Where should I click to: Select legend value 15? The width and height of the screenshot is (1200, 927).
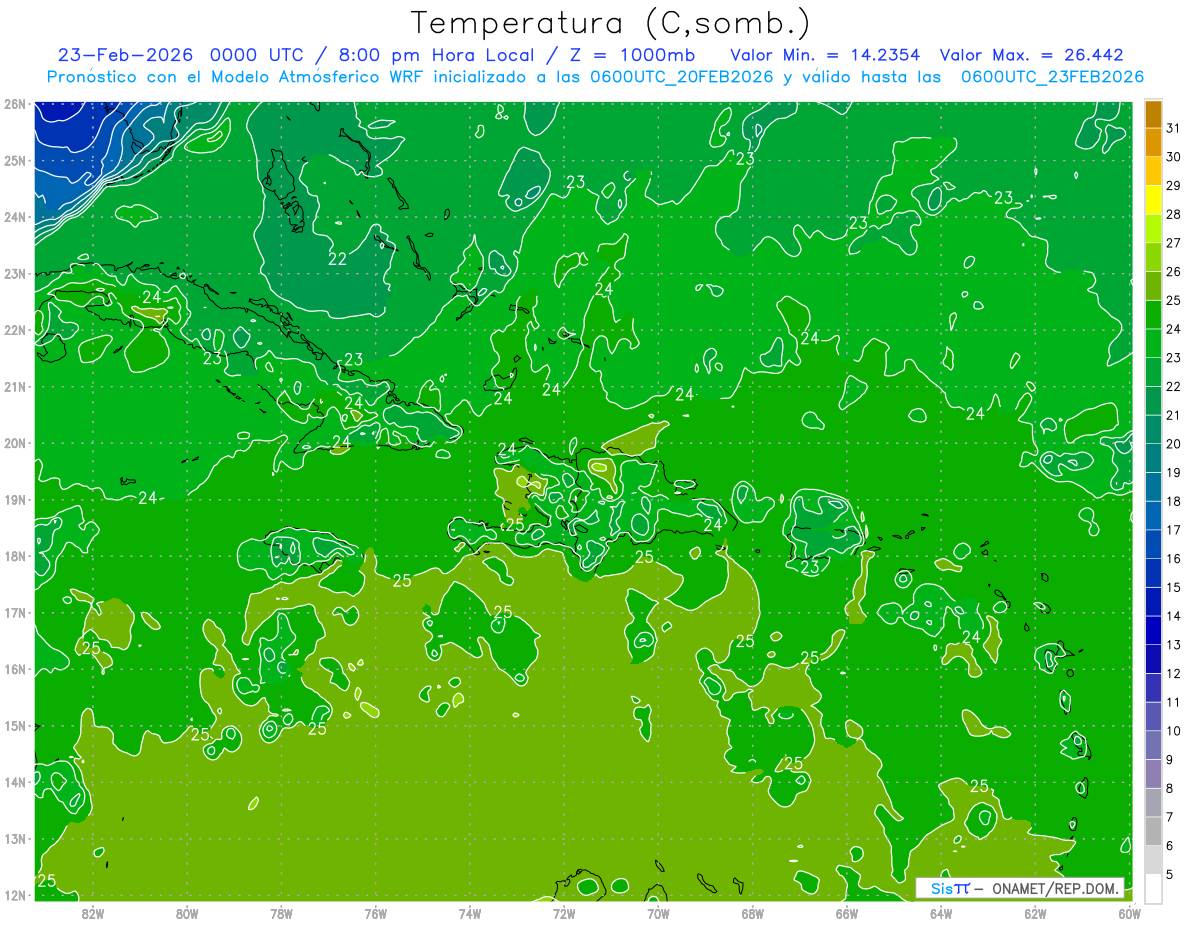click(1173, 587)
